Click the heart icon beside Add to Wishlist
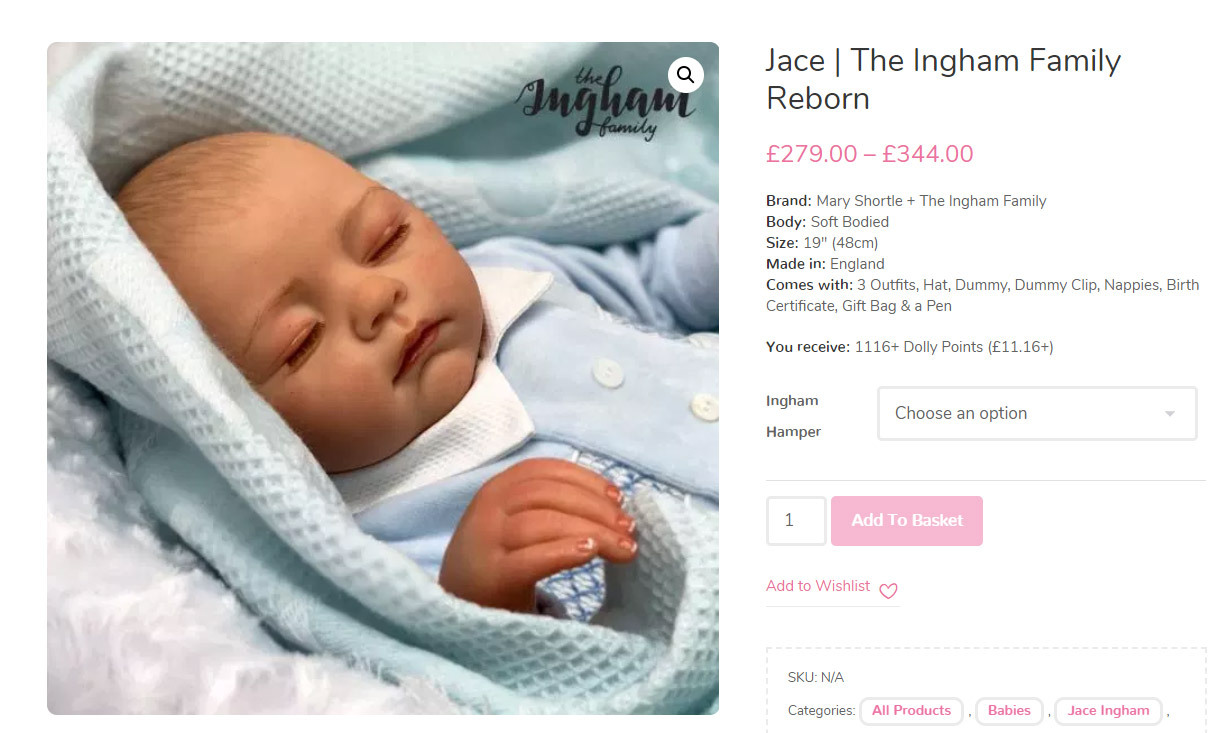Screen dimensions: 1218x733 tap(888, 591)
